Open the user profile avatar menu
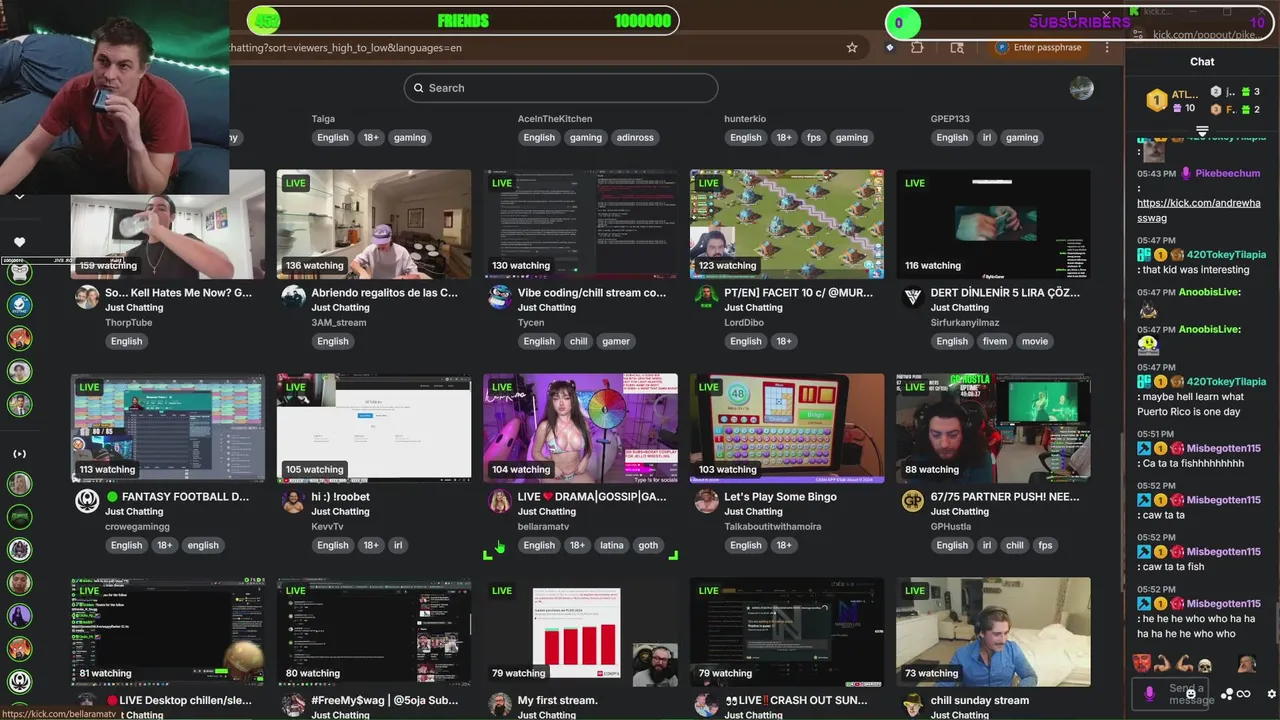1280x720 pixels. [1081, 88]
